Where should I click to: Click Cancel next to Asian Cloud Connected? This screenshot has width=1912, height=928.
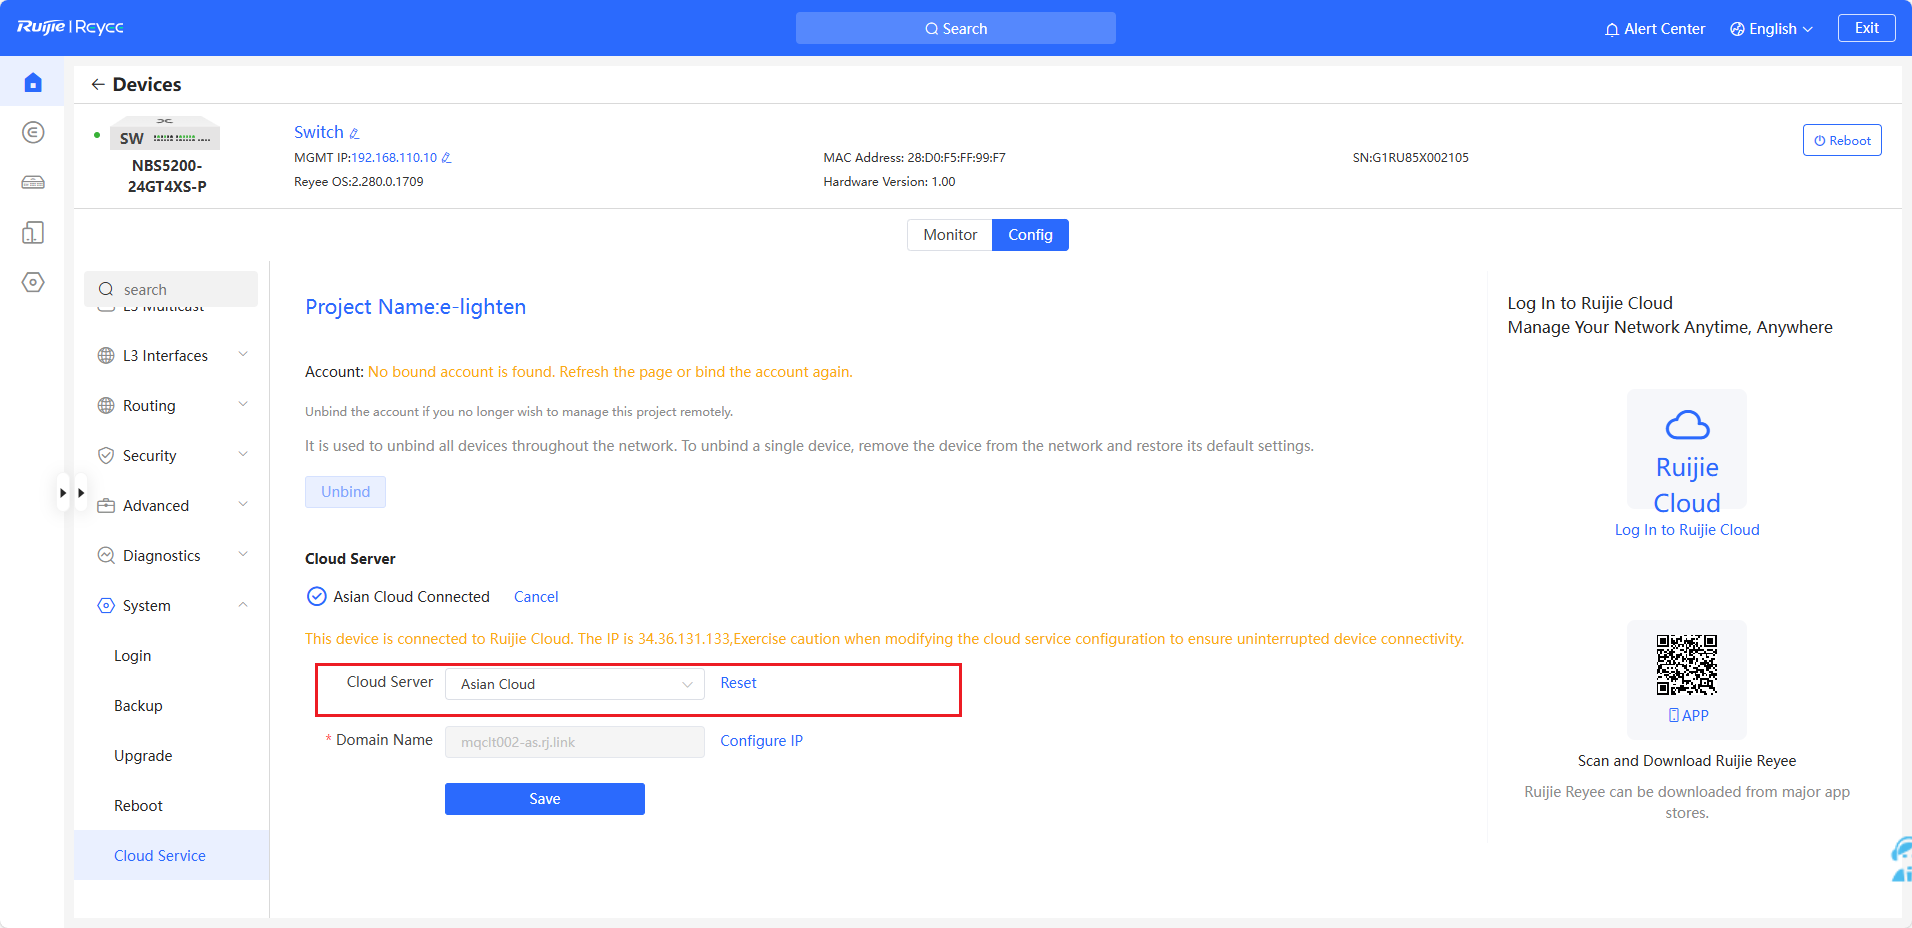point(536,597)
